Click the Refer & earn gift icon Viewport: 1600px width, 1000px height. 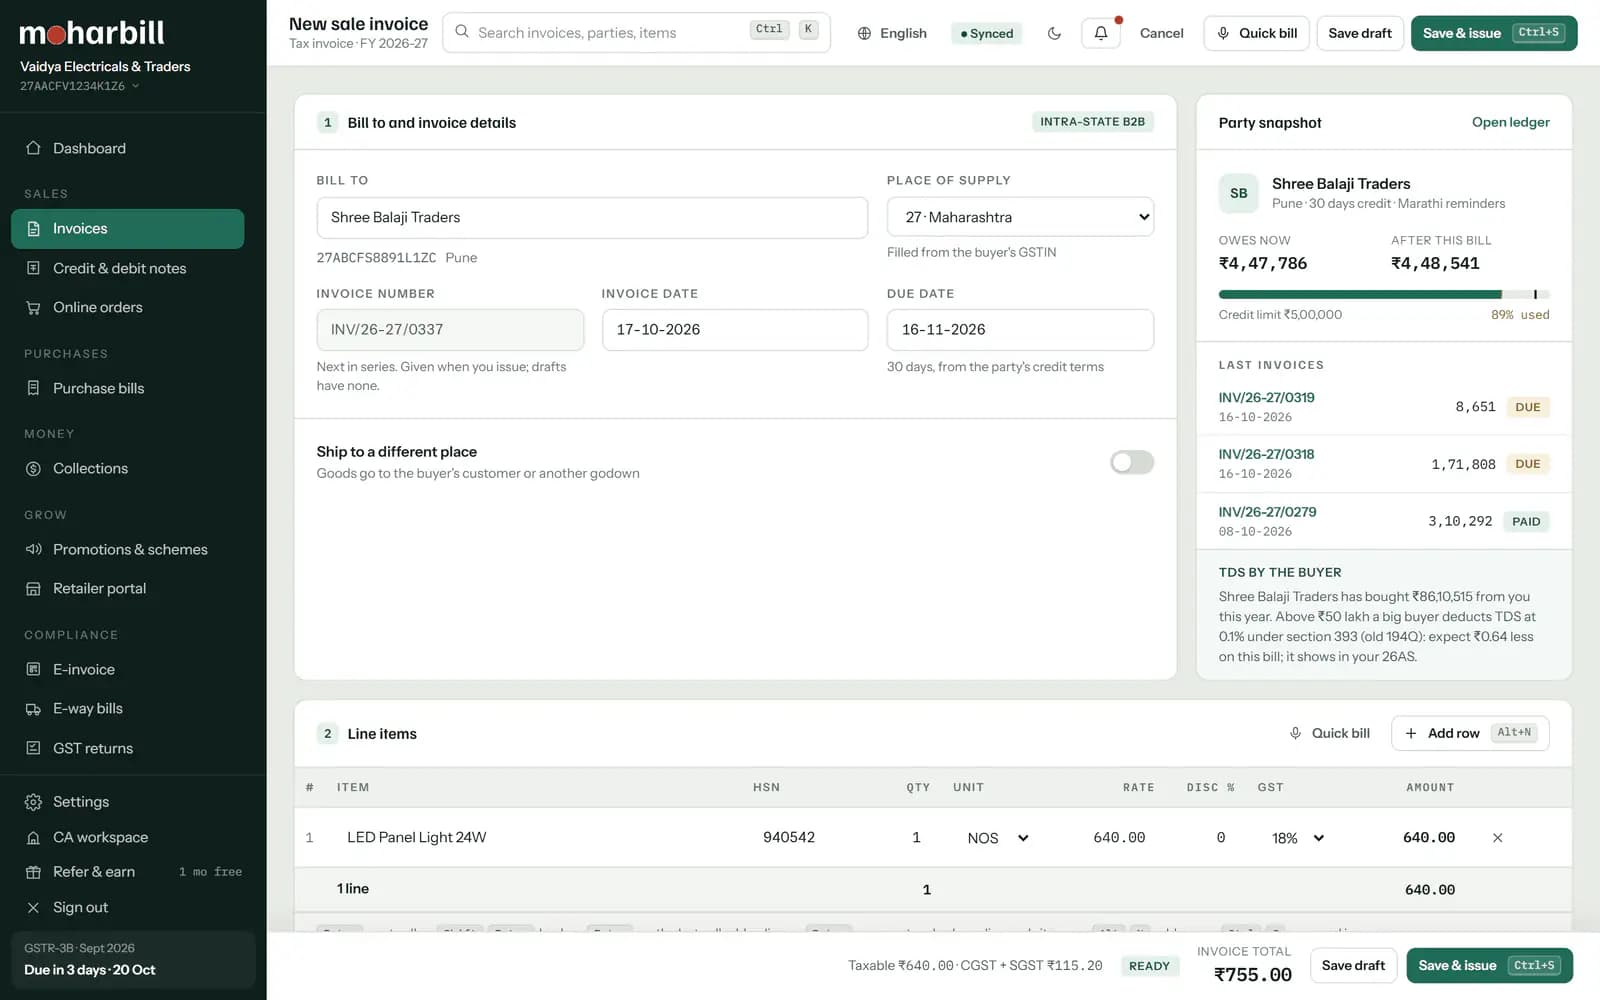point(33,872)
